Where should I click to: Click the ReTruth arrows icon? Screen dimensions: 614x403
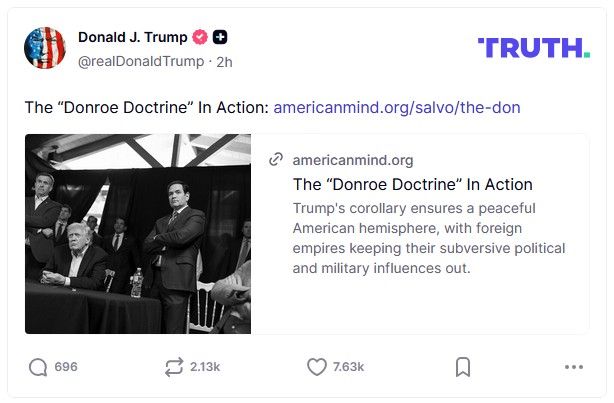click(x=174, y=367)
